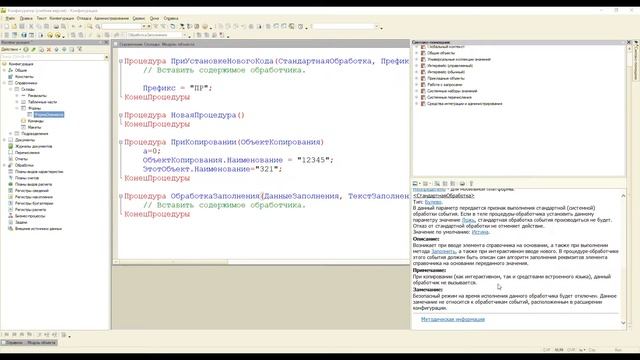Click the Save toolbar icon
Image resolution: width=640 pixels, height=360 pixels.
point(22,27)
